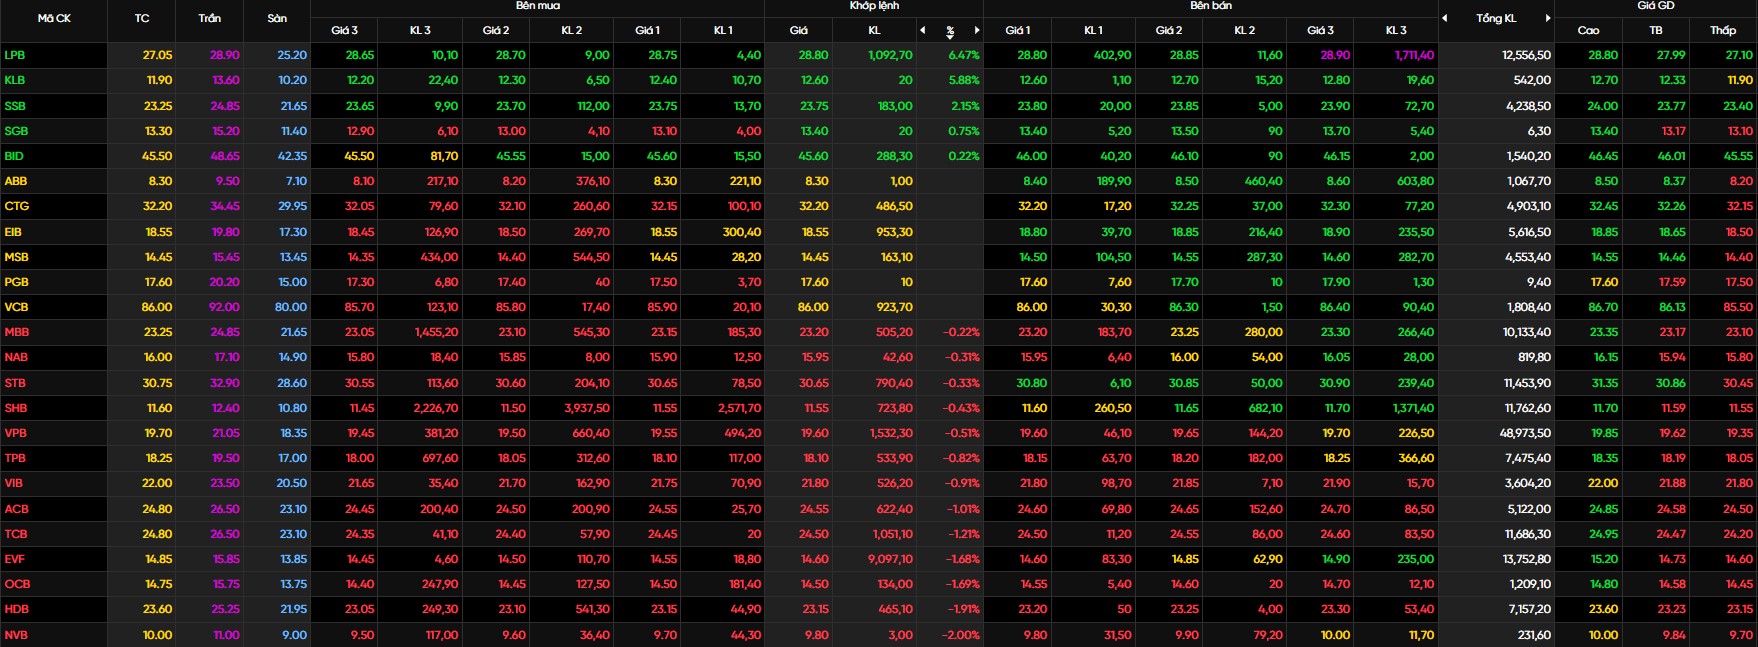
Task: Click the Cao column header
Action: tap(1588, 30)
